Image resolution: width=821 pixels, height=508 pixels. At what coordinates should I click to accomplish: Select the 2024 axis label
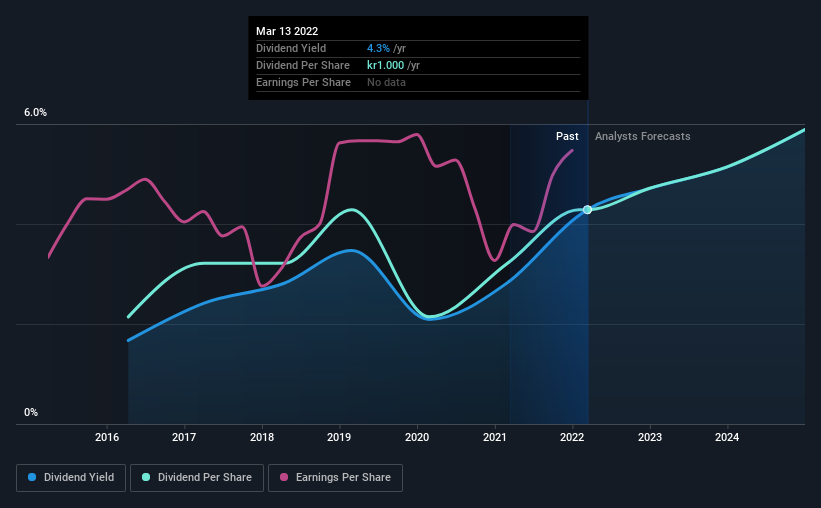pyautogui.click(x=727, y=437)
